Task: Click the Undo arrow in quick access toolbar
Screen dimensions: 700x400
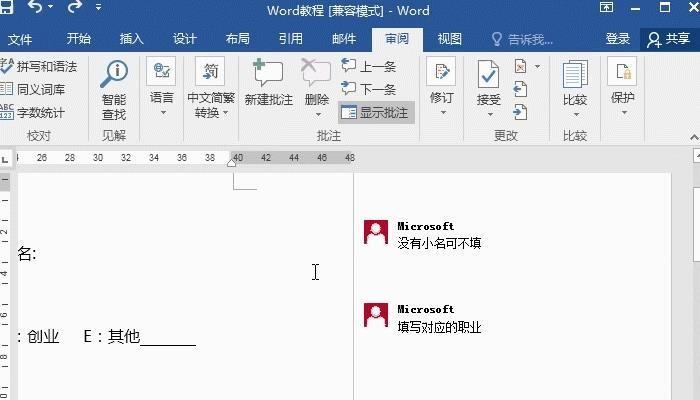Action: pos(35,7)
